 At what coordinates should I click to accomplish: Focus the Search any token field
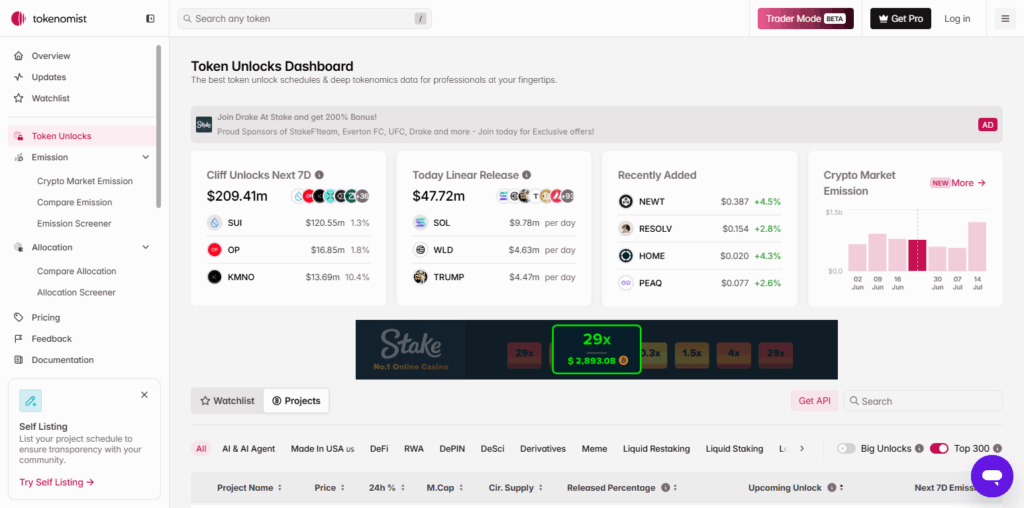(x=304, y=19)
